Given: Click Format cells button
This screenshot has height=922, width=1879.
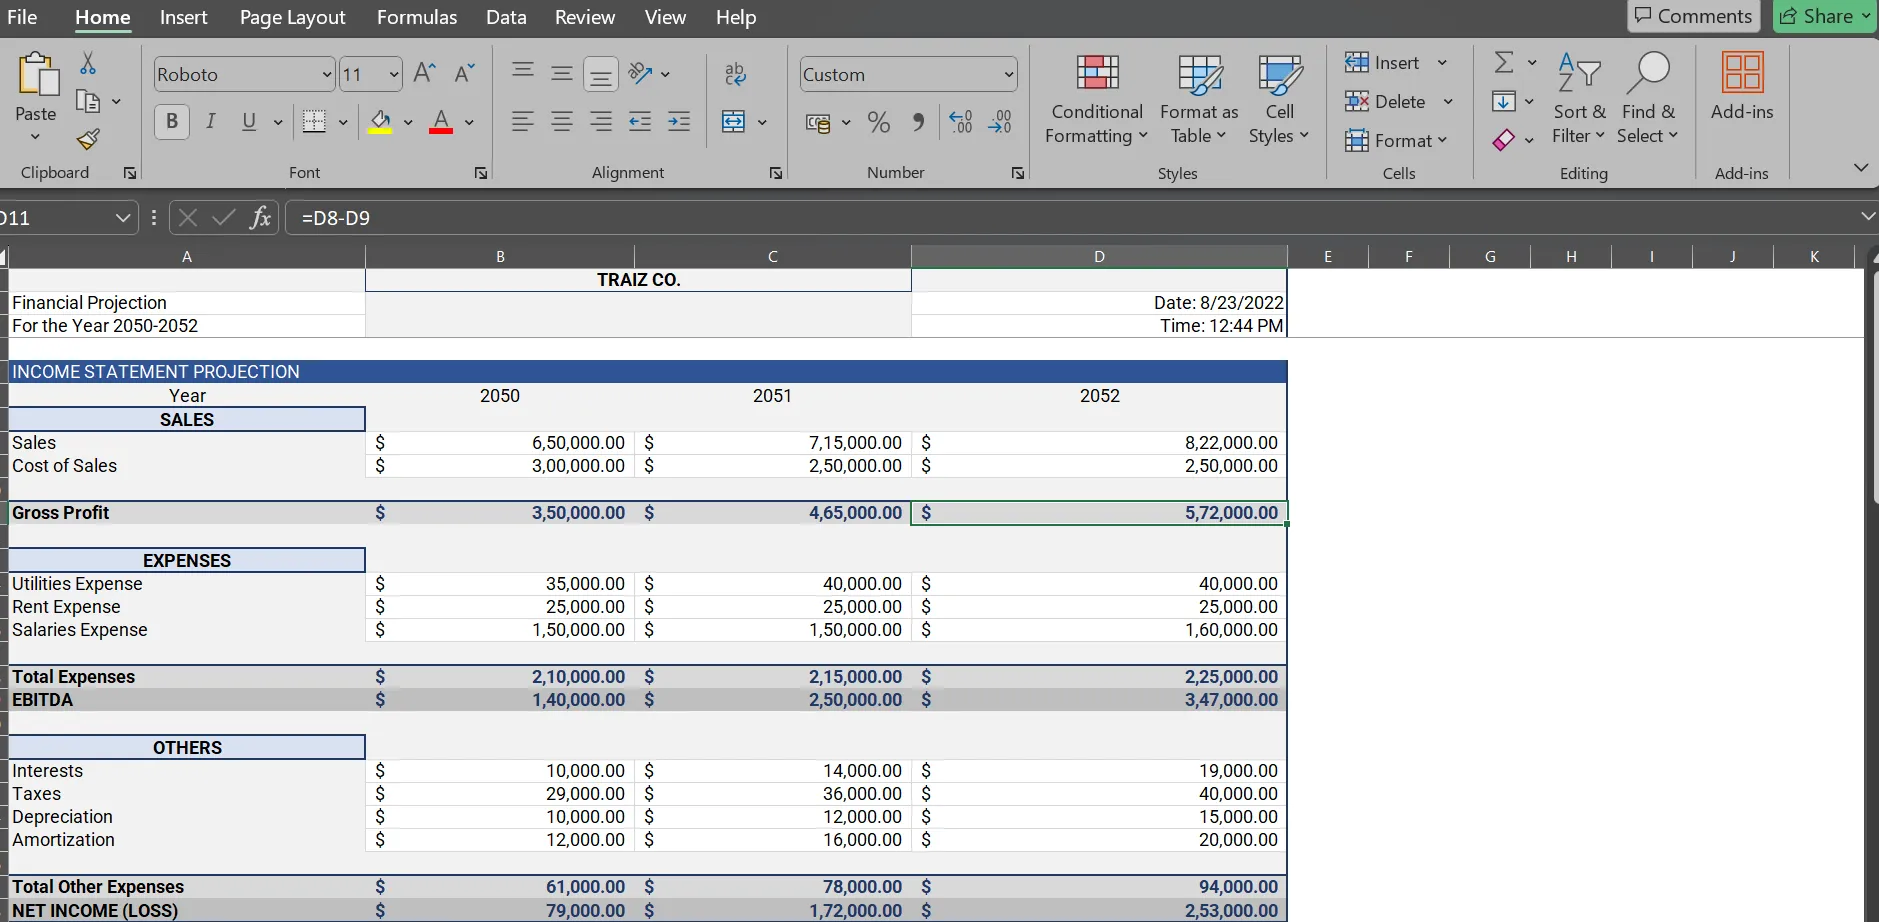Looking at the screenshot, I should tap(1396, 140).
